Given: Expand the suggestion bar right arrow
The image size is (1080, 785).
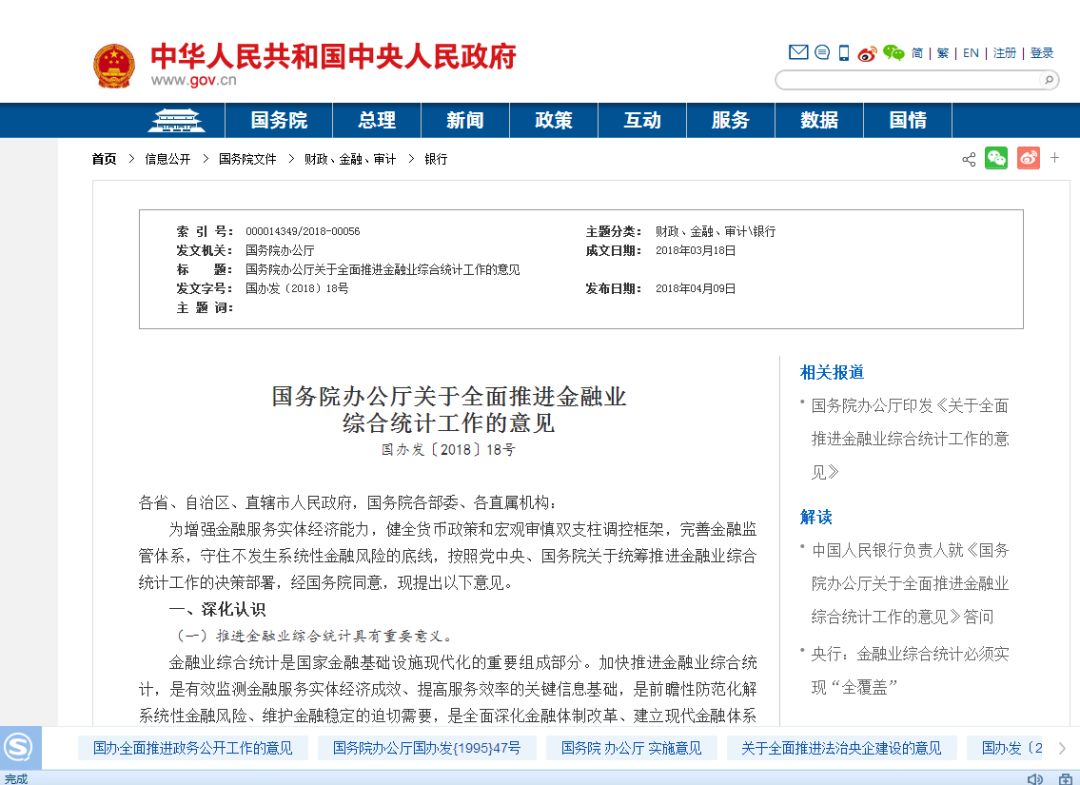Looking at the screenshot, I should 1062,748.
